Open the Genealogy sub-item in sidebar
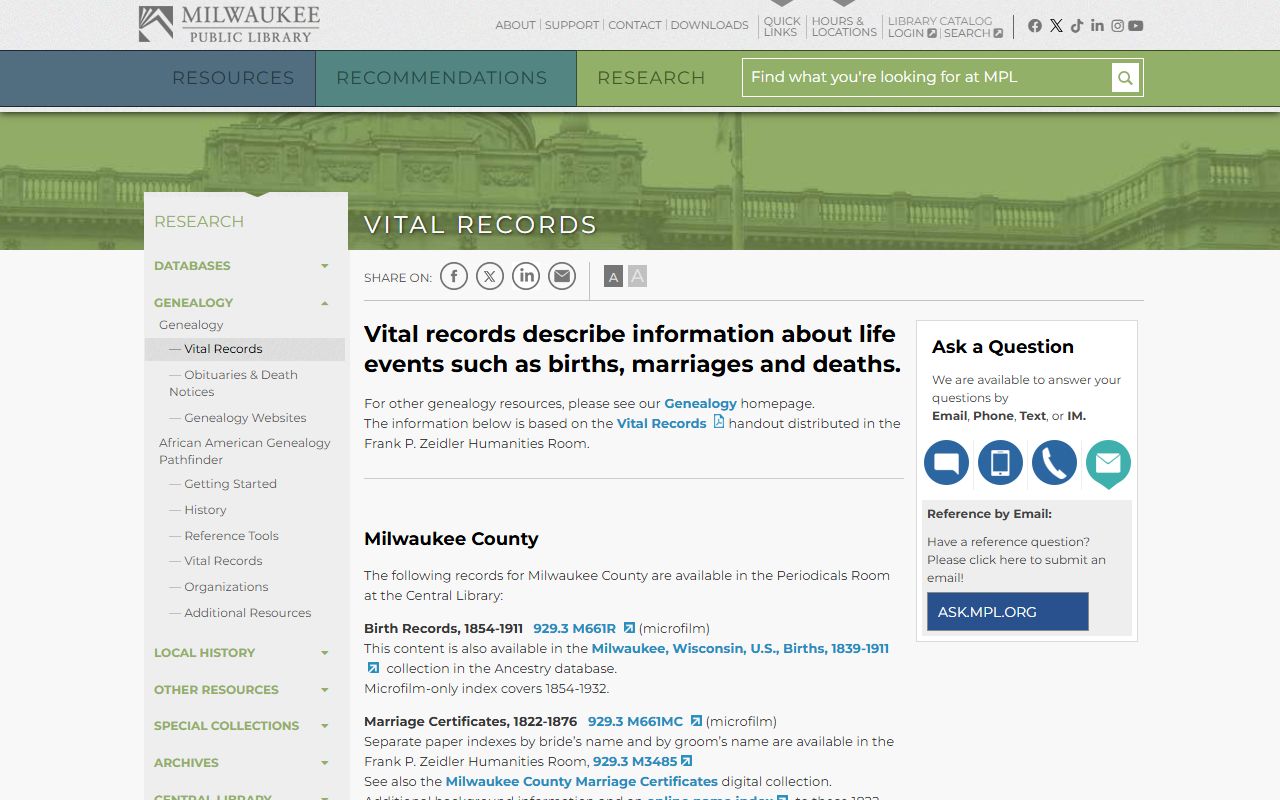This screenshot has height=800, width=1280. click(191, 325)
